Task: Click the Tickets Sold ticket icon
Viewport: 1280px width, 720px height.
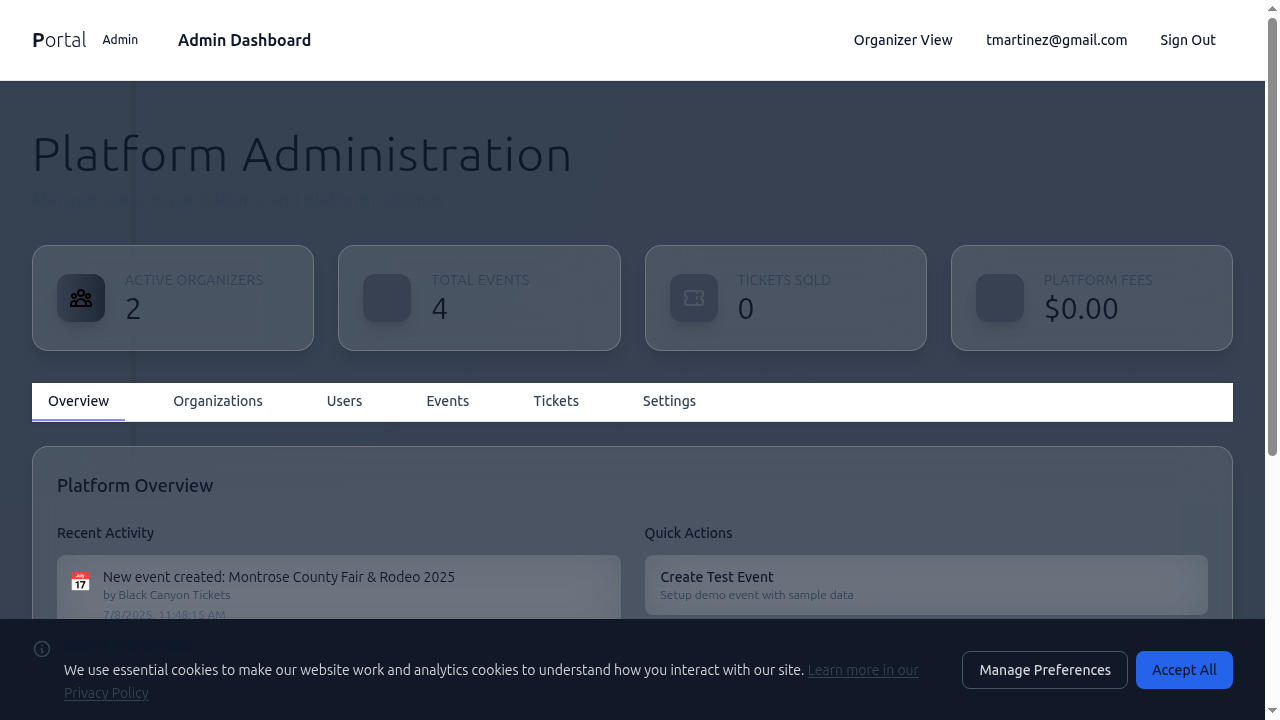Action: pyautogui.click(x=694, y=298)
